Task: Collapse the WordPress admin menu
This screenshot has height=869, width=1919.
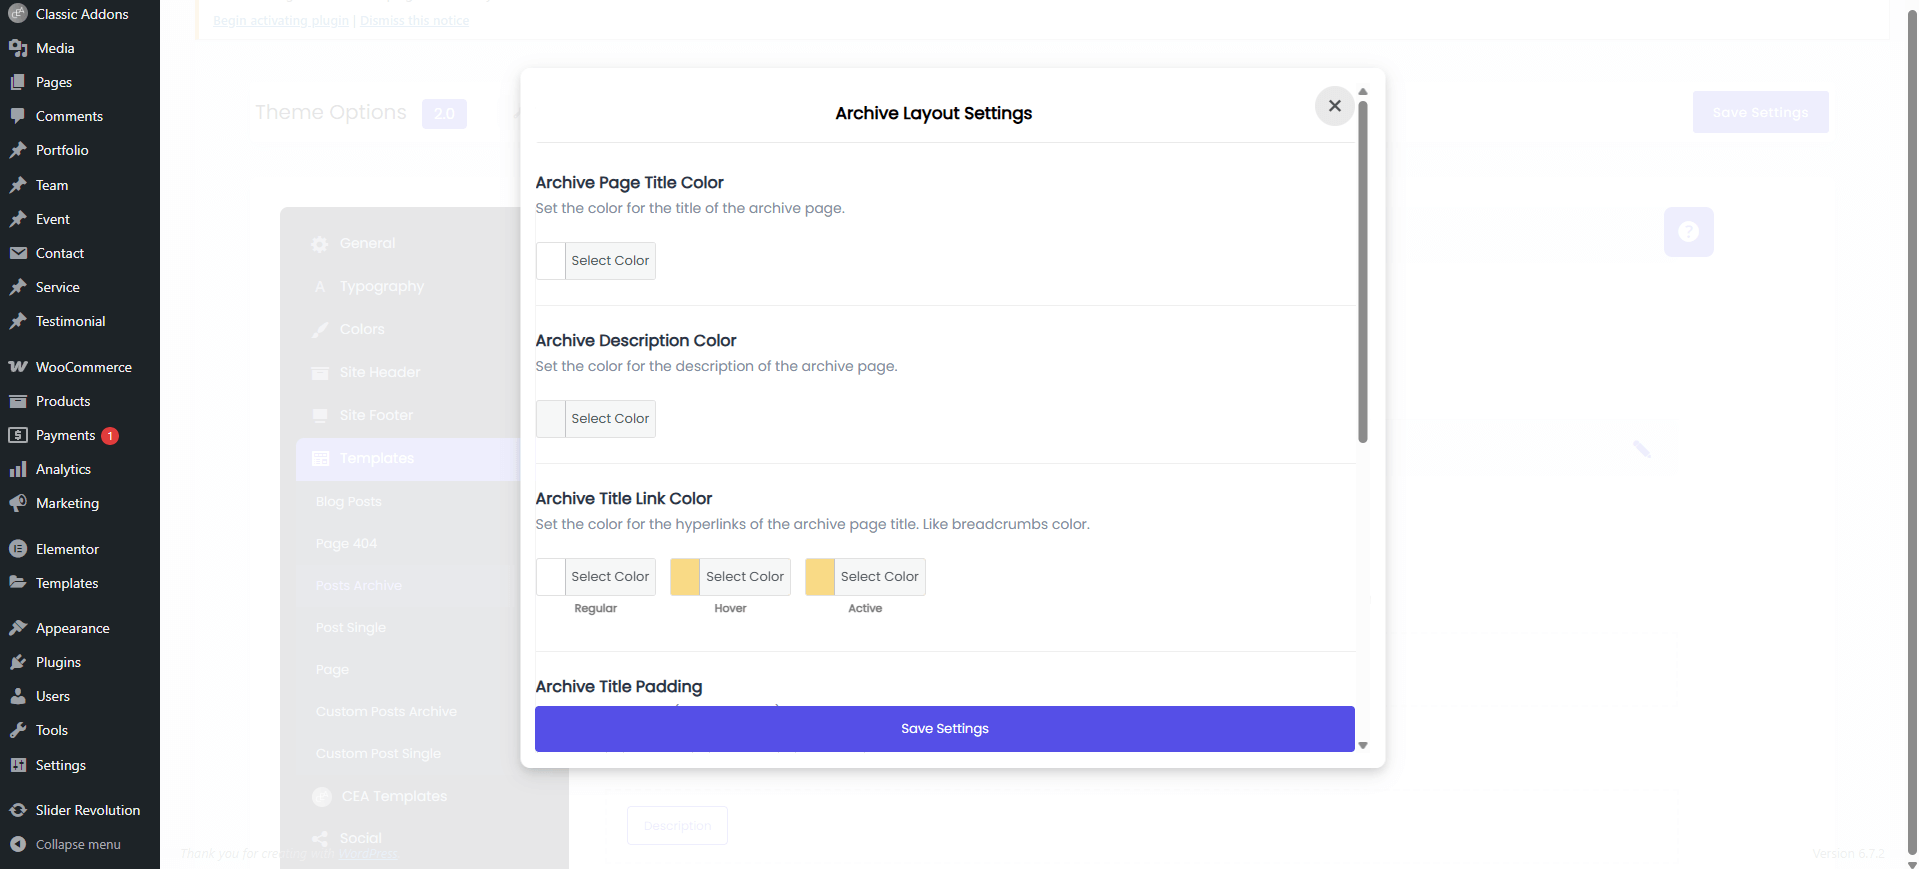Action: (x=67, y=844)
